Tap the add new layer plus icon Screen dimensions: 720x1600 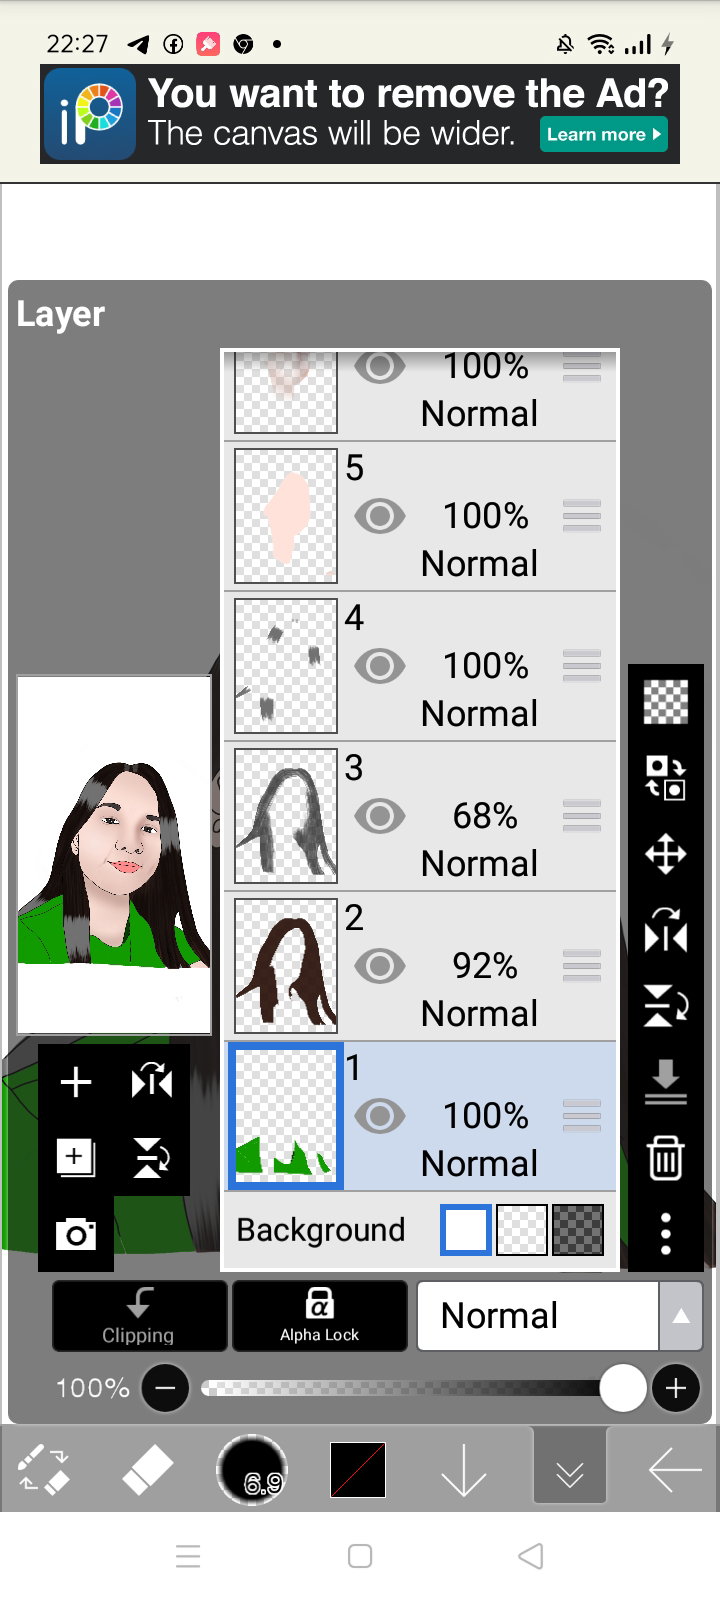click(76, 1082)
